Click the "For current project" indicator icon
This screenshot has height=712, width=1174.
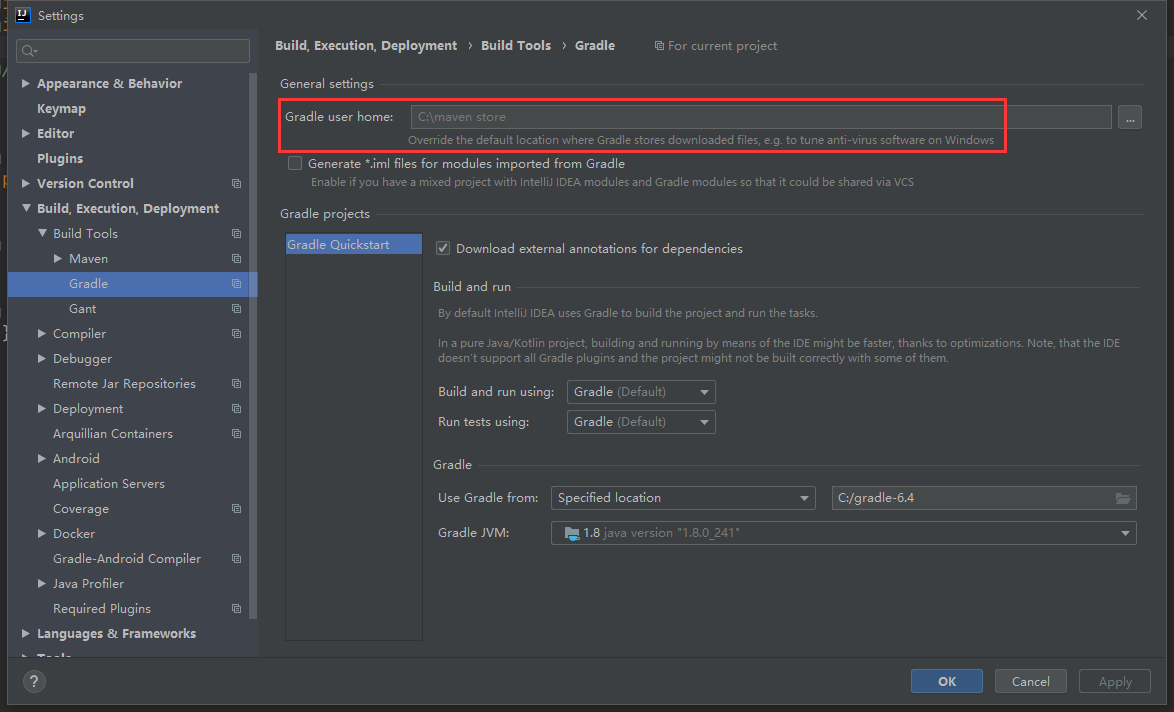pyautogui.click(x=658, y=45)
